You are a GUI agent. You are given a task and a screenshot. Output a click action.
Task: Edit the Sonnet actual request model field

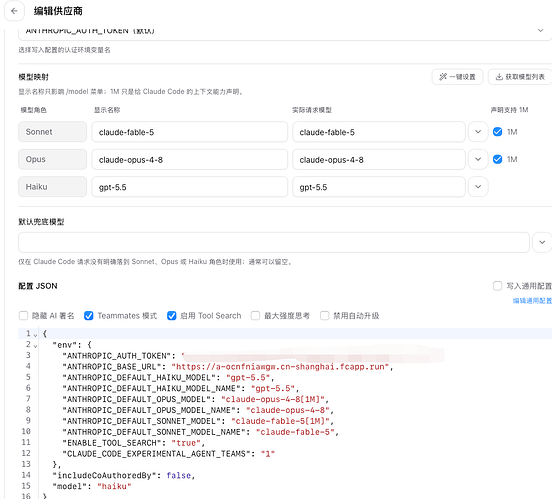(x=379, y=132)
